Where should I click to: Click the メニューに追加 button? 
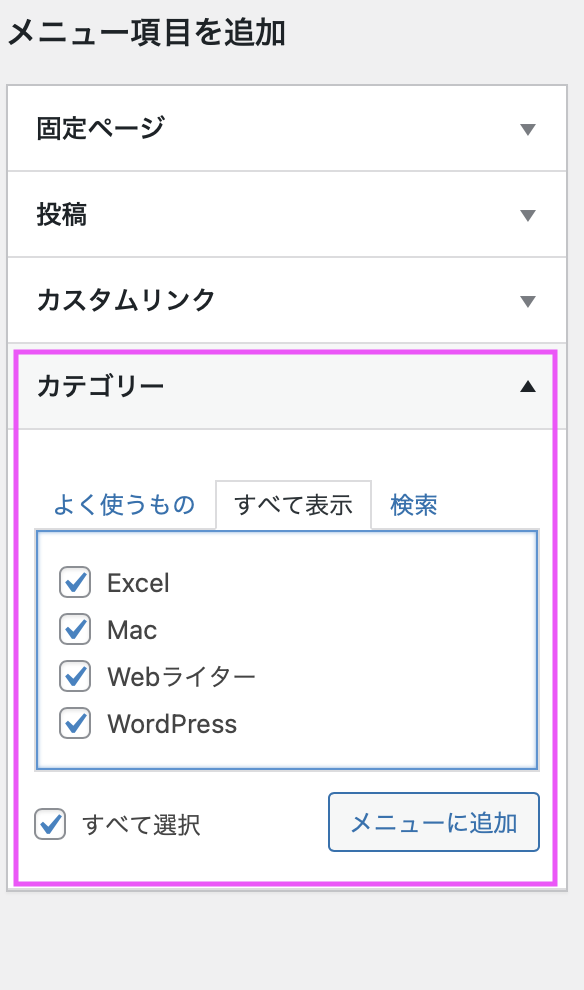[434, 822]
